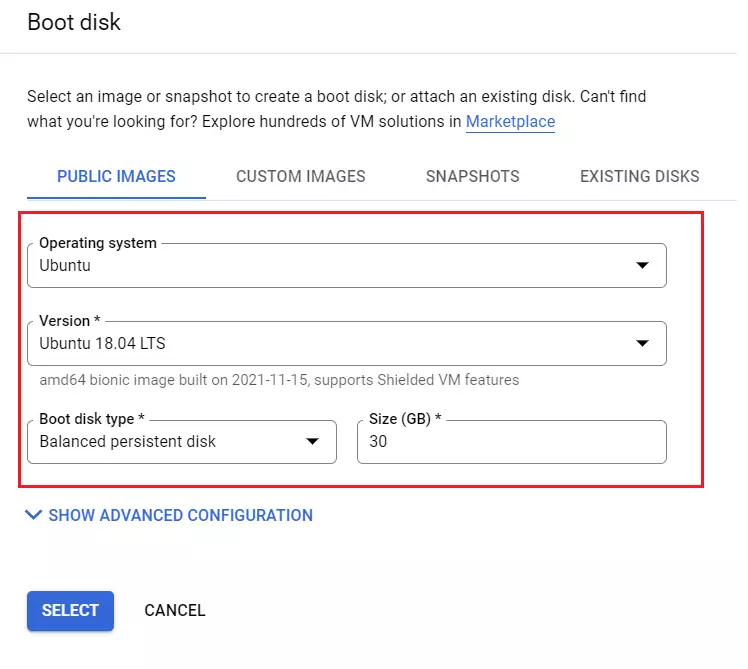Viewport: 748px width, 669px height.
Task: Select the Ubuntu operating system field
Action: tap(347, 265)
